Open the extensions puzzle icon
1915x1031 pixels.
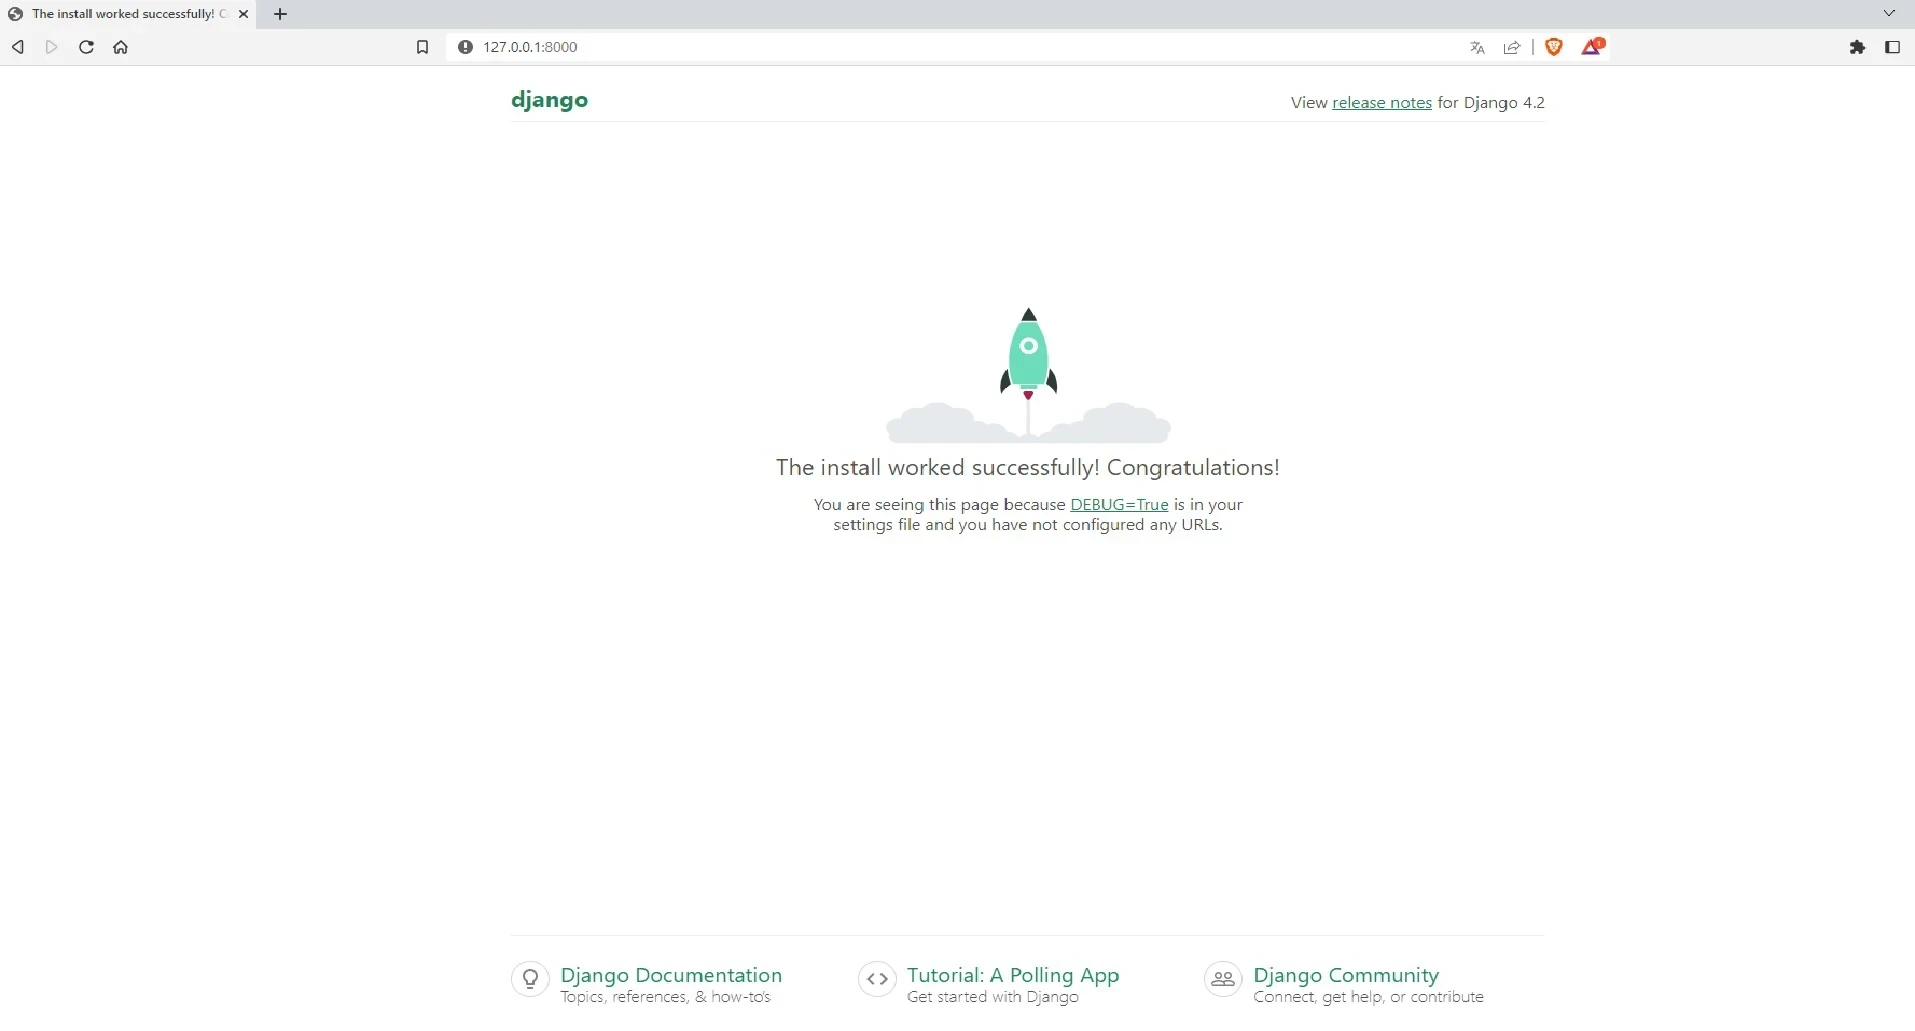(1857, 47)
